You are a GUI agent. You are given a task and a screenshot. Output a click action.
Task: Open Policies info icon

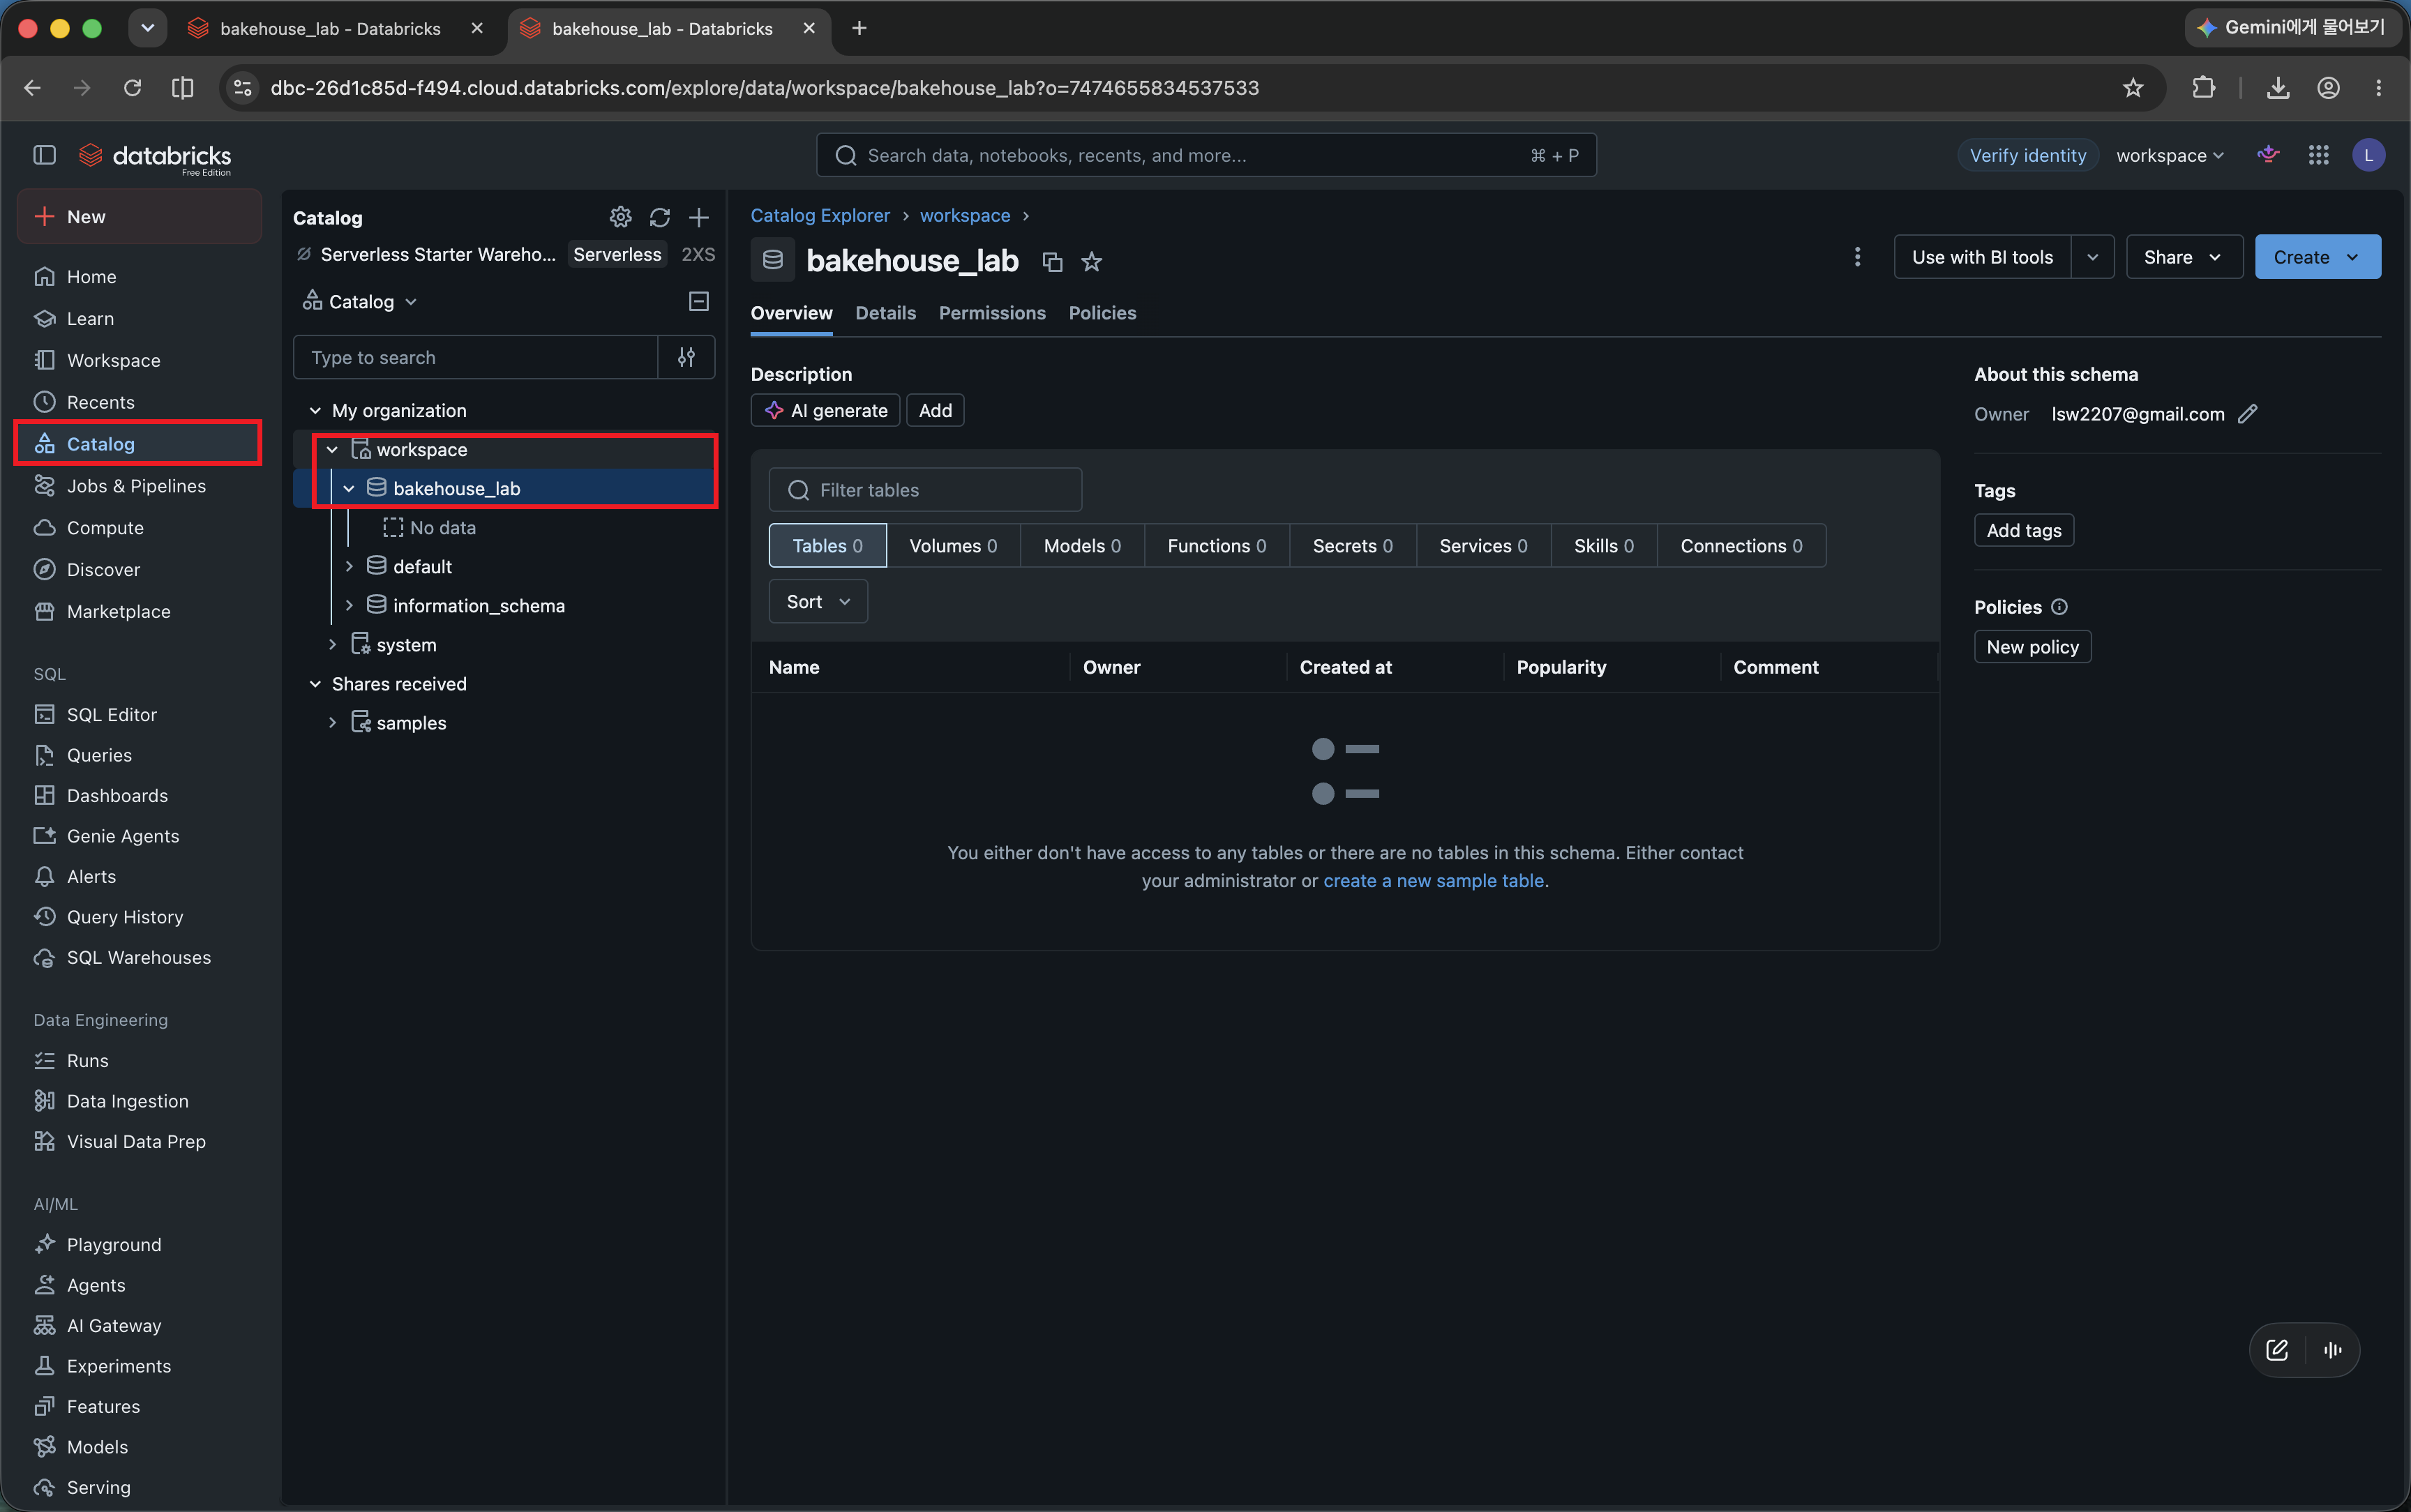point(2059,607)
